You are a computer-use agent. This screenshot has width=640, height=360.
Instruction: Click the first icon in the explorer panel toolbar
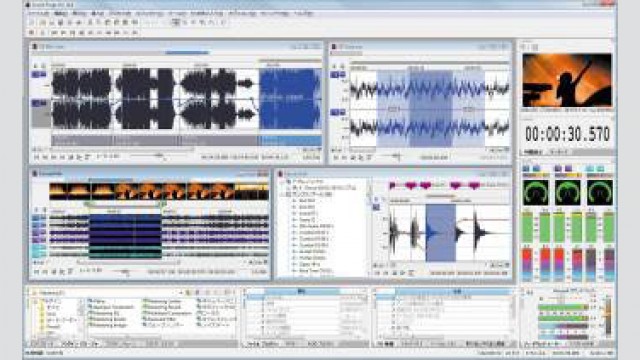[189, 293]
